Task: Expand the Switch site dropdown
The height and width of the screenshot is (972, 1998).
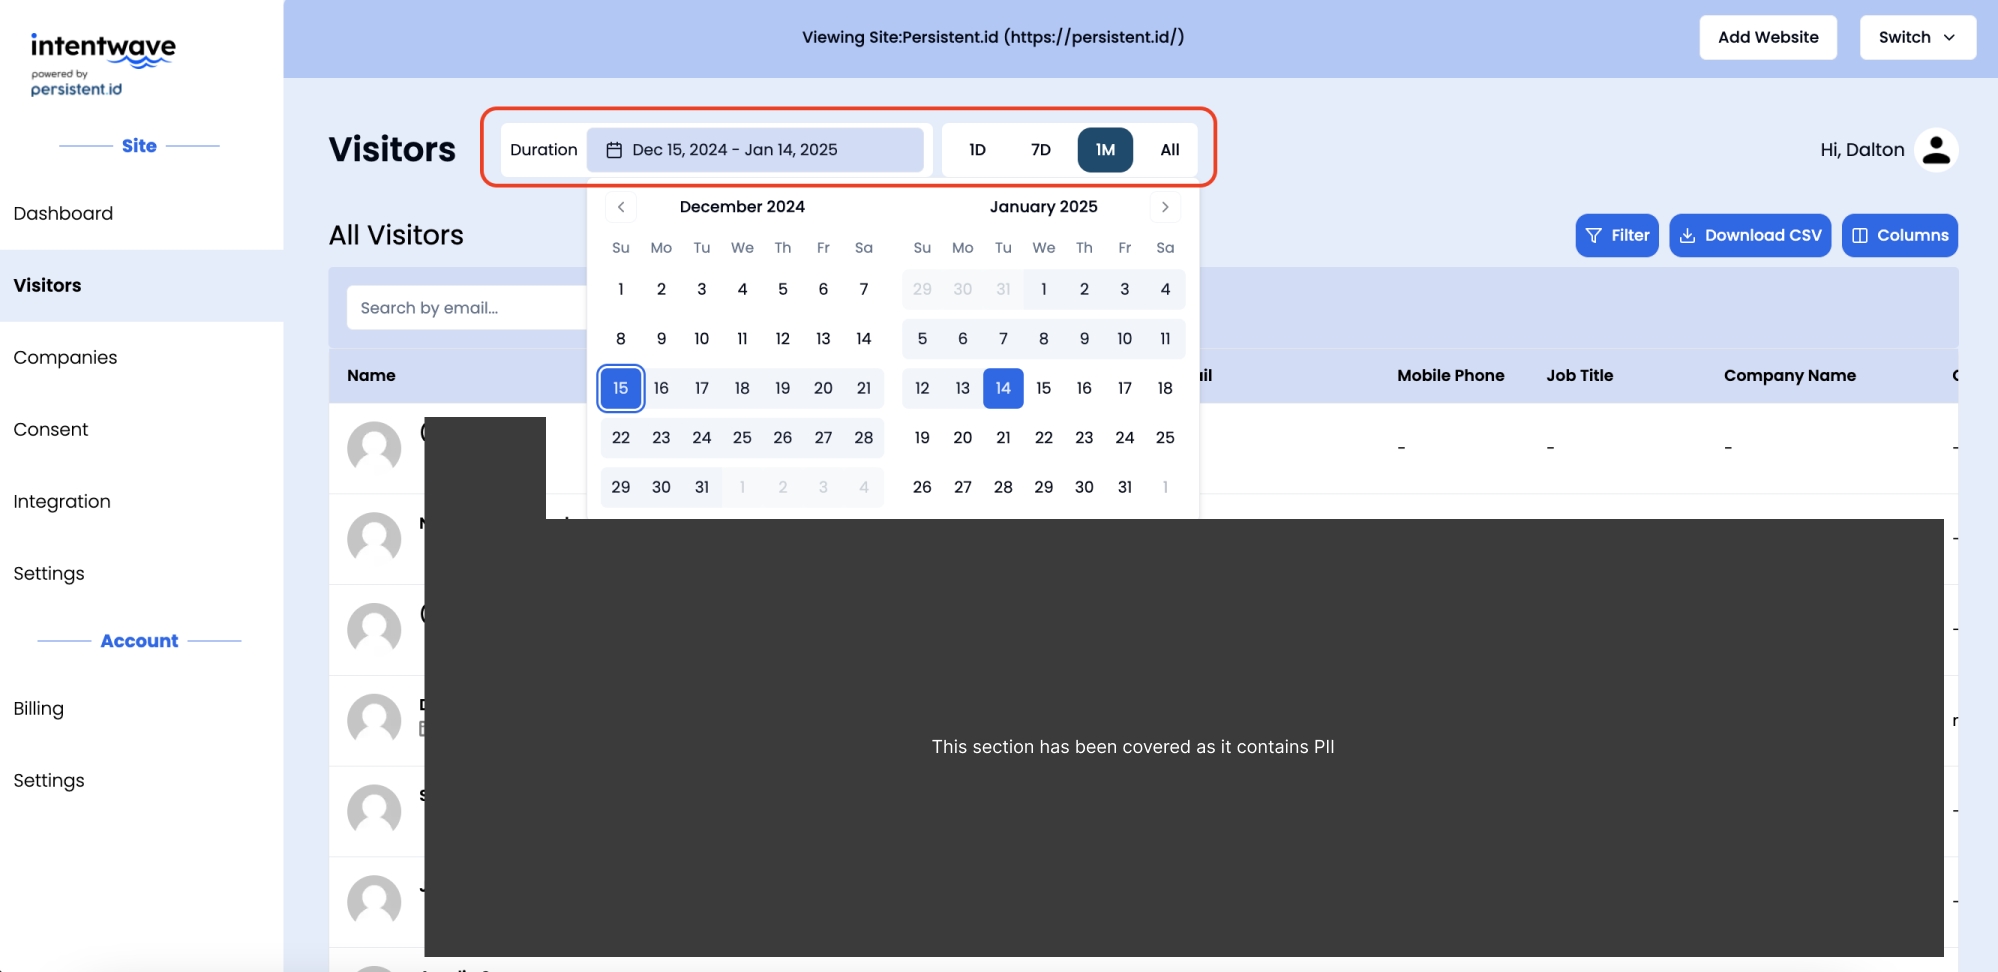Action: (1917, 38)
